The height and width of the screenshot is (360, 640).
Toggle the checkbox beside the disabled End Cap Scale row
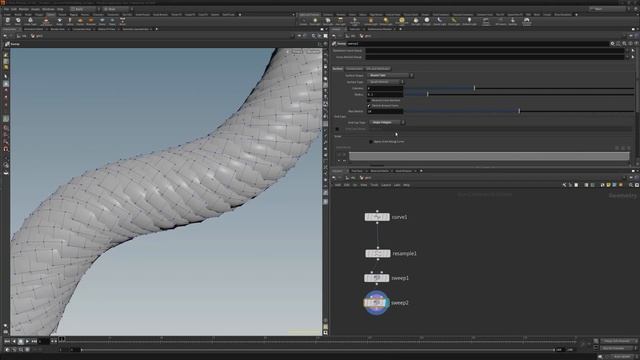[x=337, y=129]
